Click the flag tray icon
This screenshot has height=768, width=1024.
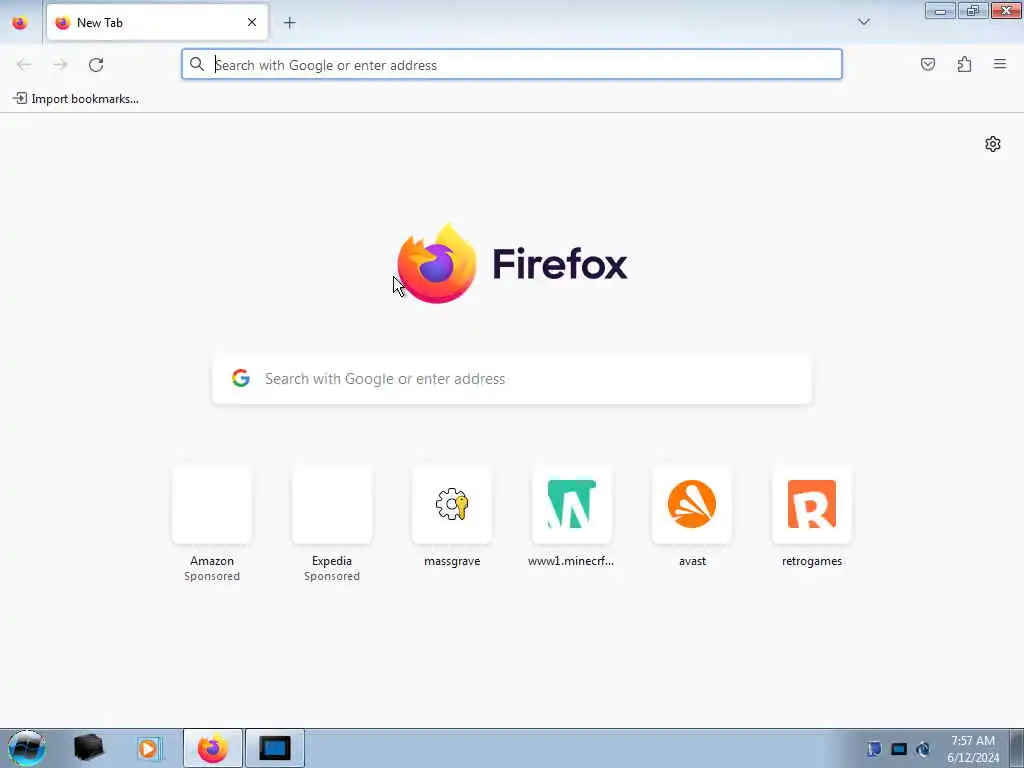[x=874, y=749]
